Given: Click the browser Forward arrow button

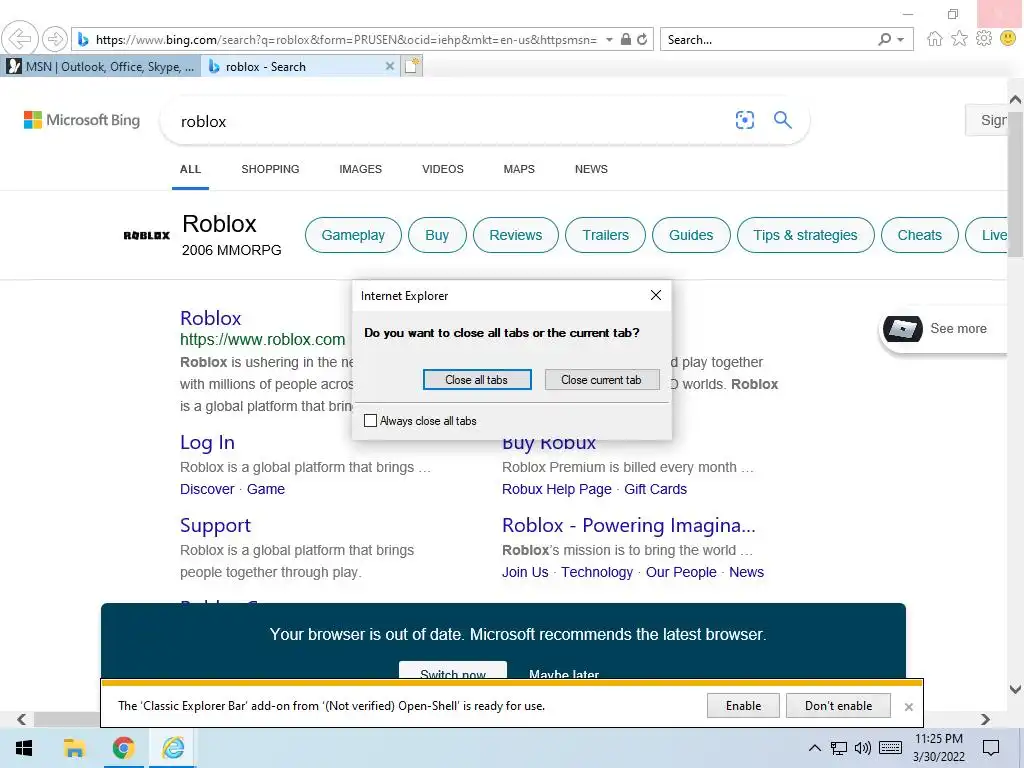Looking at the screenshot, I should point(55,39).
